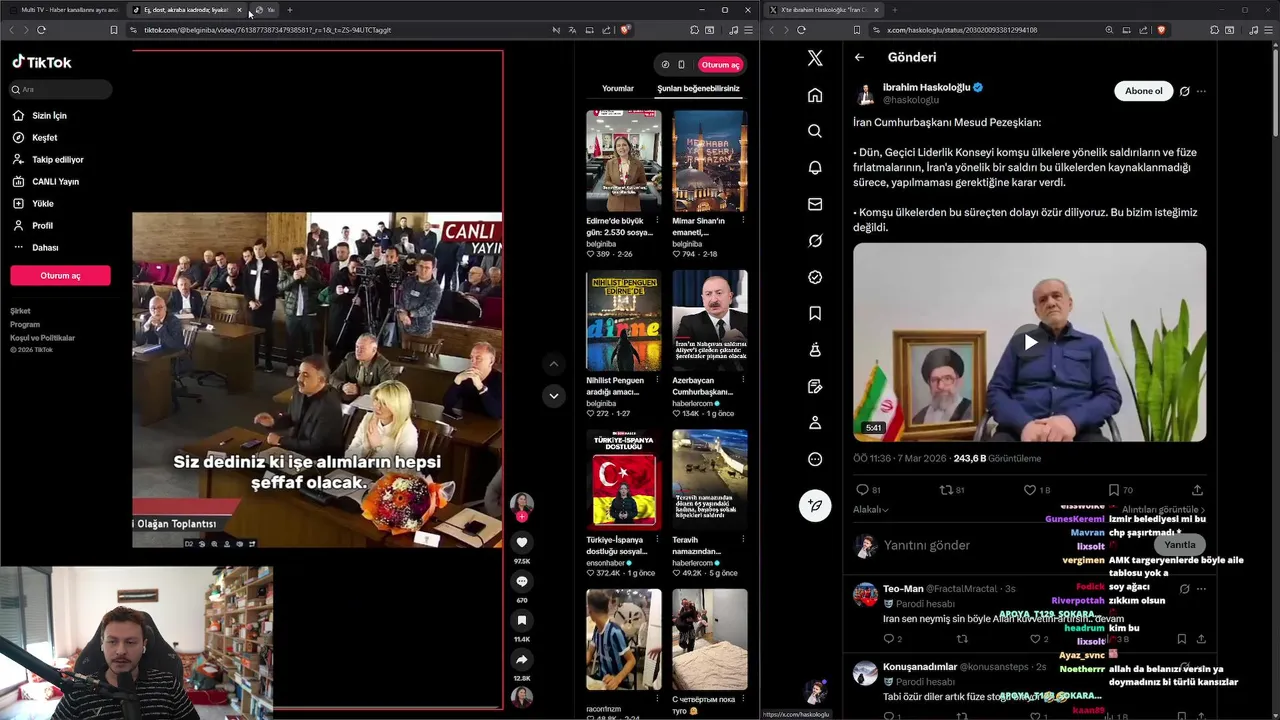1280x720 pixels.
Task: Open the main post's three-dot menu
Action: click(1201, 91)
